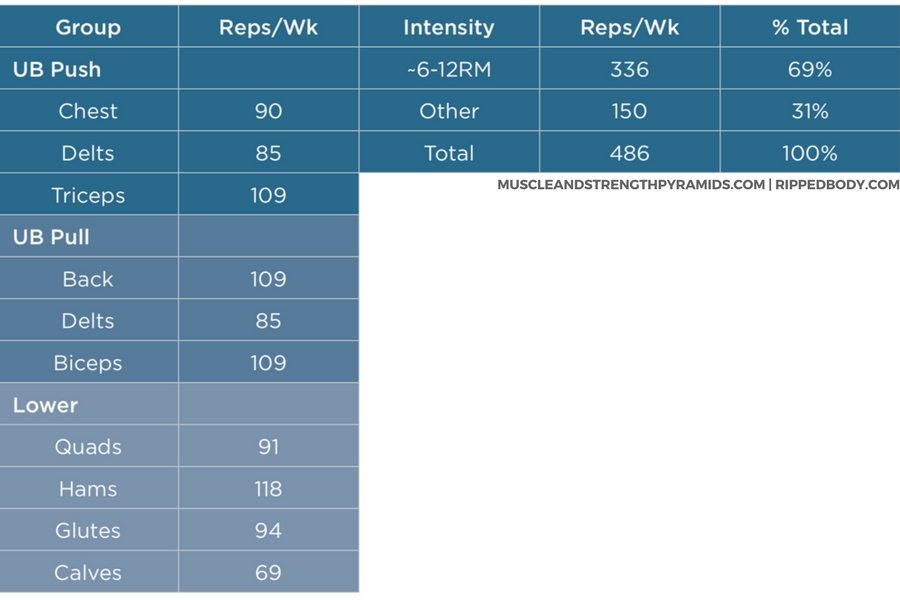This screenshot has width=900, height=600.
Task: Click the MUSCLEANDSTRENGTHPYRAMIDS.COM website text
Action: [x=631, y=185]
